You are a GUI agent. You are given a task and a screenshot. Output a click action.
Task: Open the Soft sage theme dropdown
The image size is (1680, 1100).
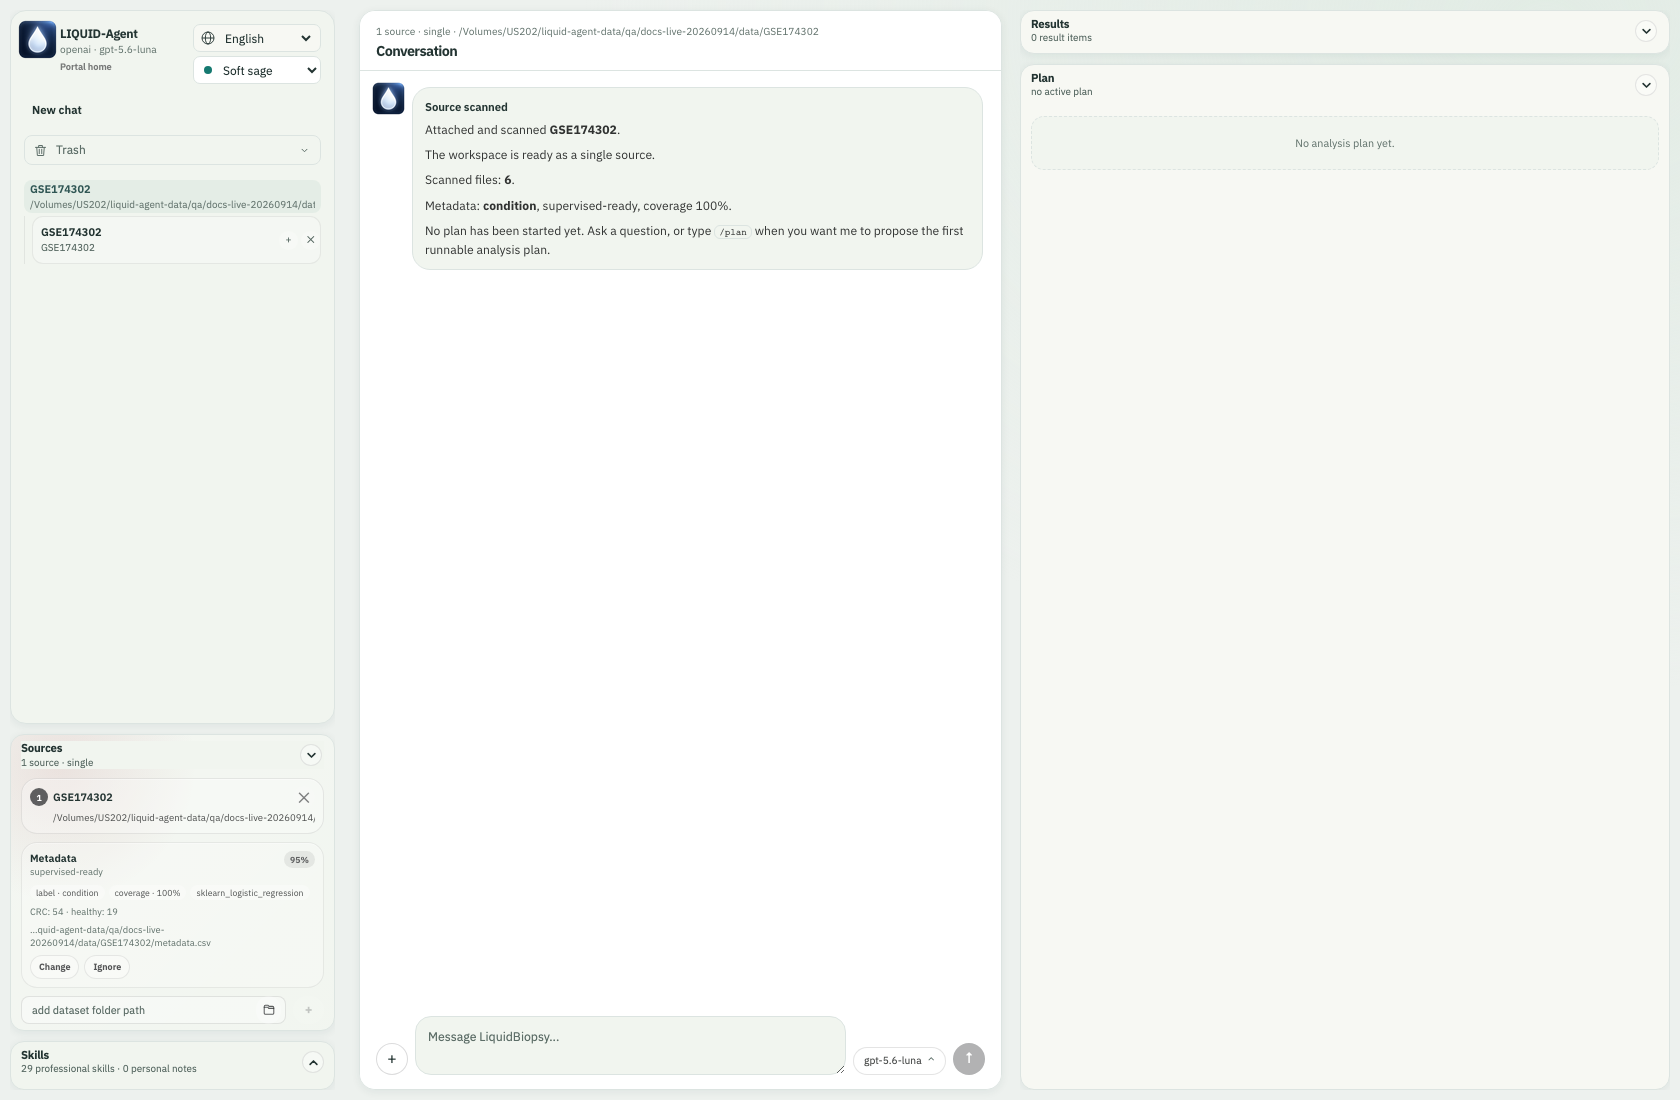pyautogui.click(x=257, y=70)
